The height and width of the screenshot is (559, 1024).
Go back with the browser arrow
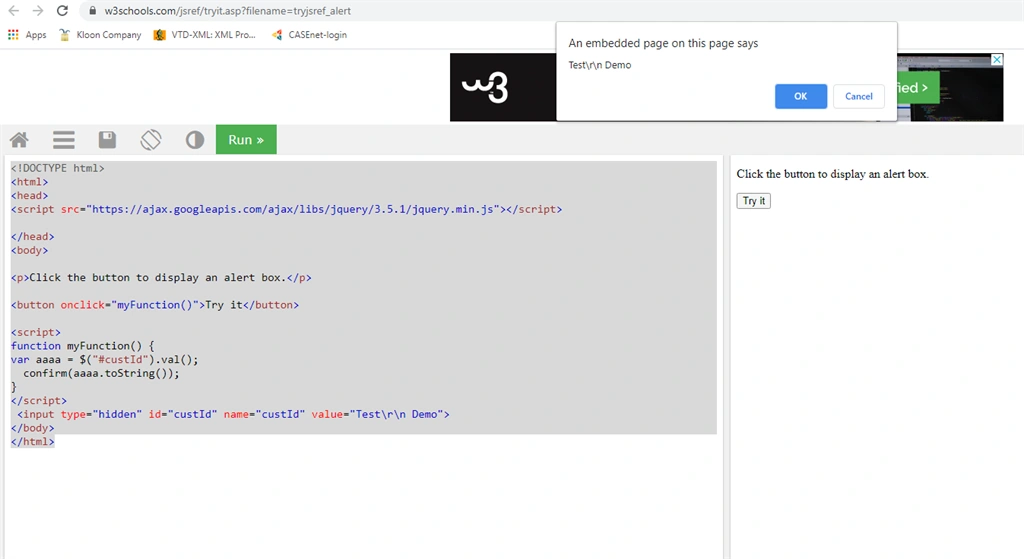click(13, 10)
